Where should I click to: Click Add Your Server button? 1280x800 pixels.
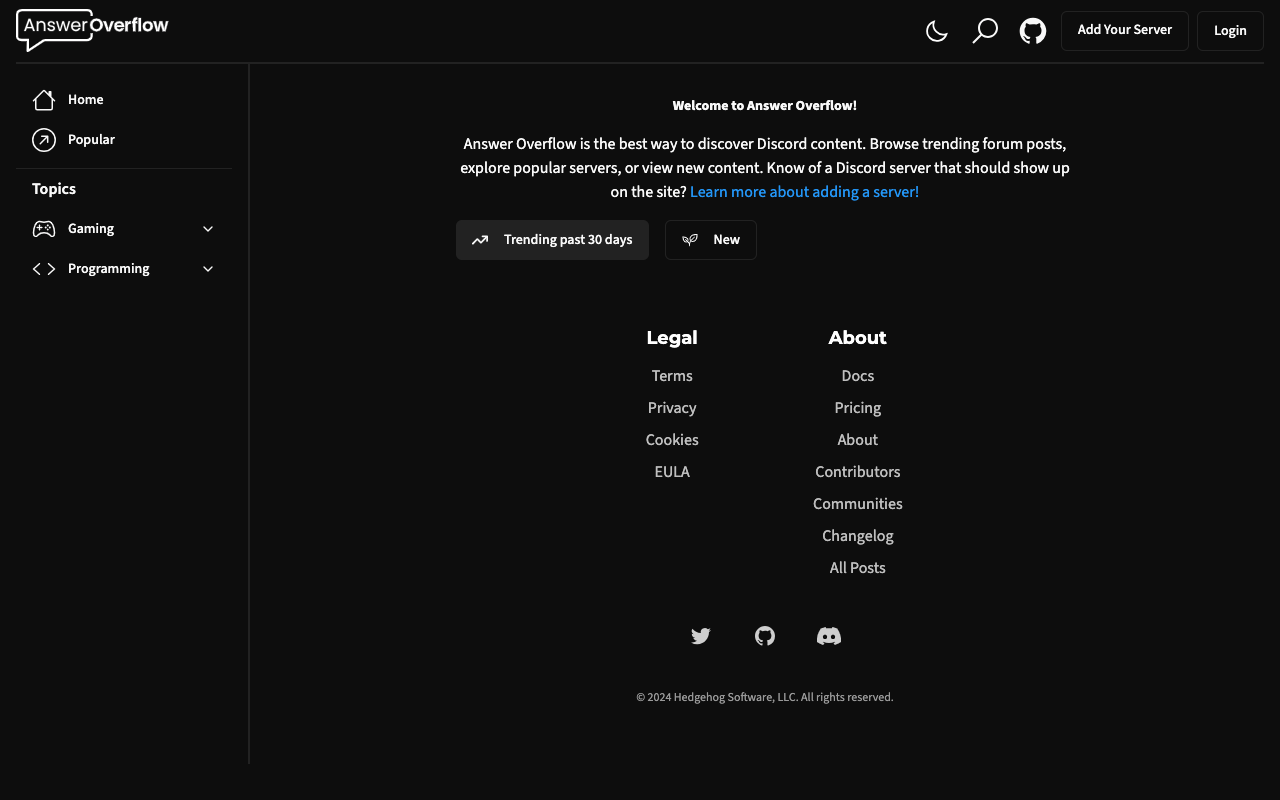[x=1125, y=30]
